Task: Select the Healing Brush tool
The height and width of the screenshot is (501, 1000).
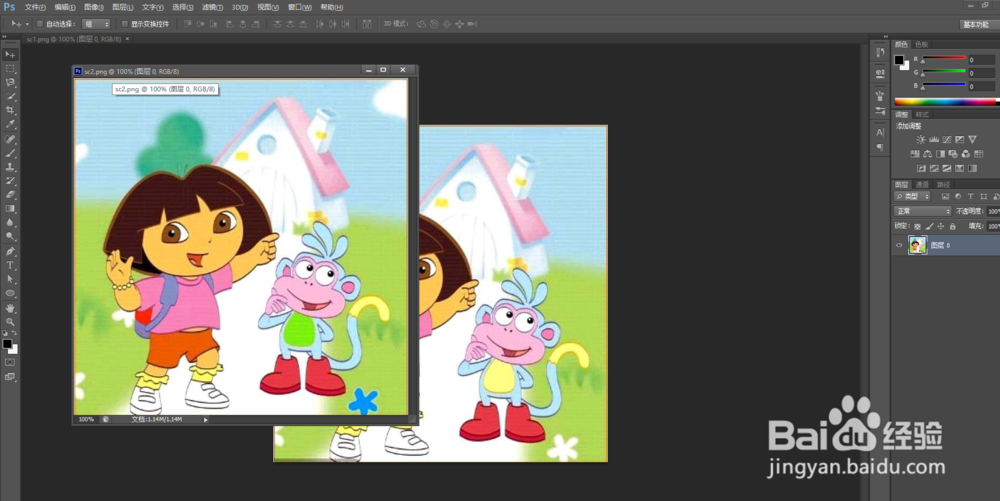Action: 10,139
